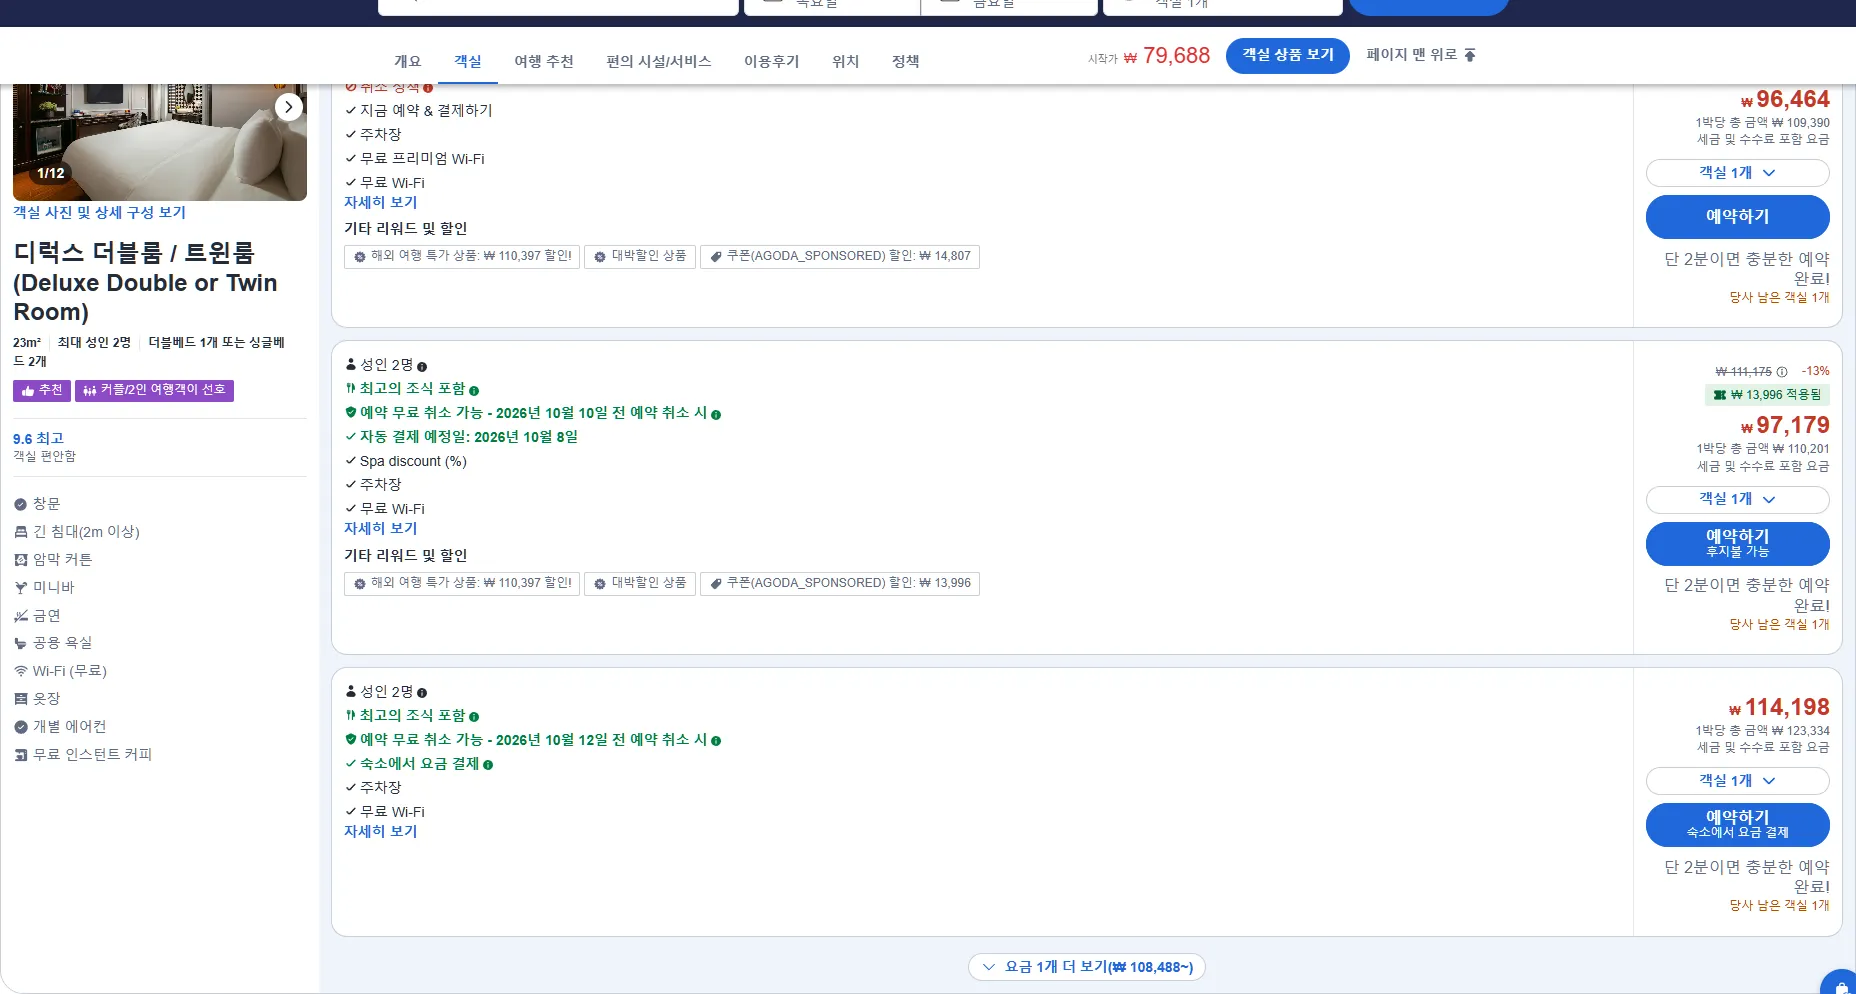Viewport: 1856px width, 994px height.
Task: Click info icon after 10월 10일 전 예약 취소 시
Action: click(x=716, y=414)
